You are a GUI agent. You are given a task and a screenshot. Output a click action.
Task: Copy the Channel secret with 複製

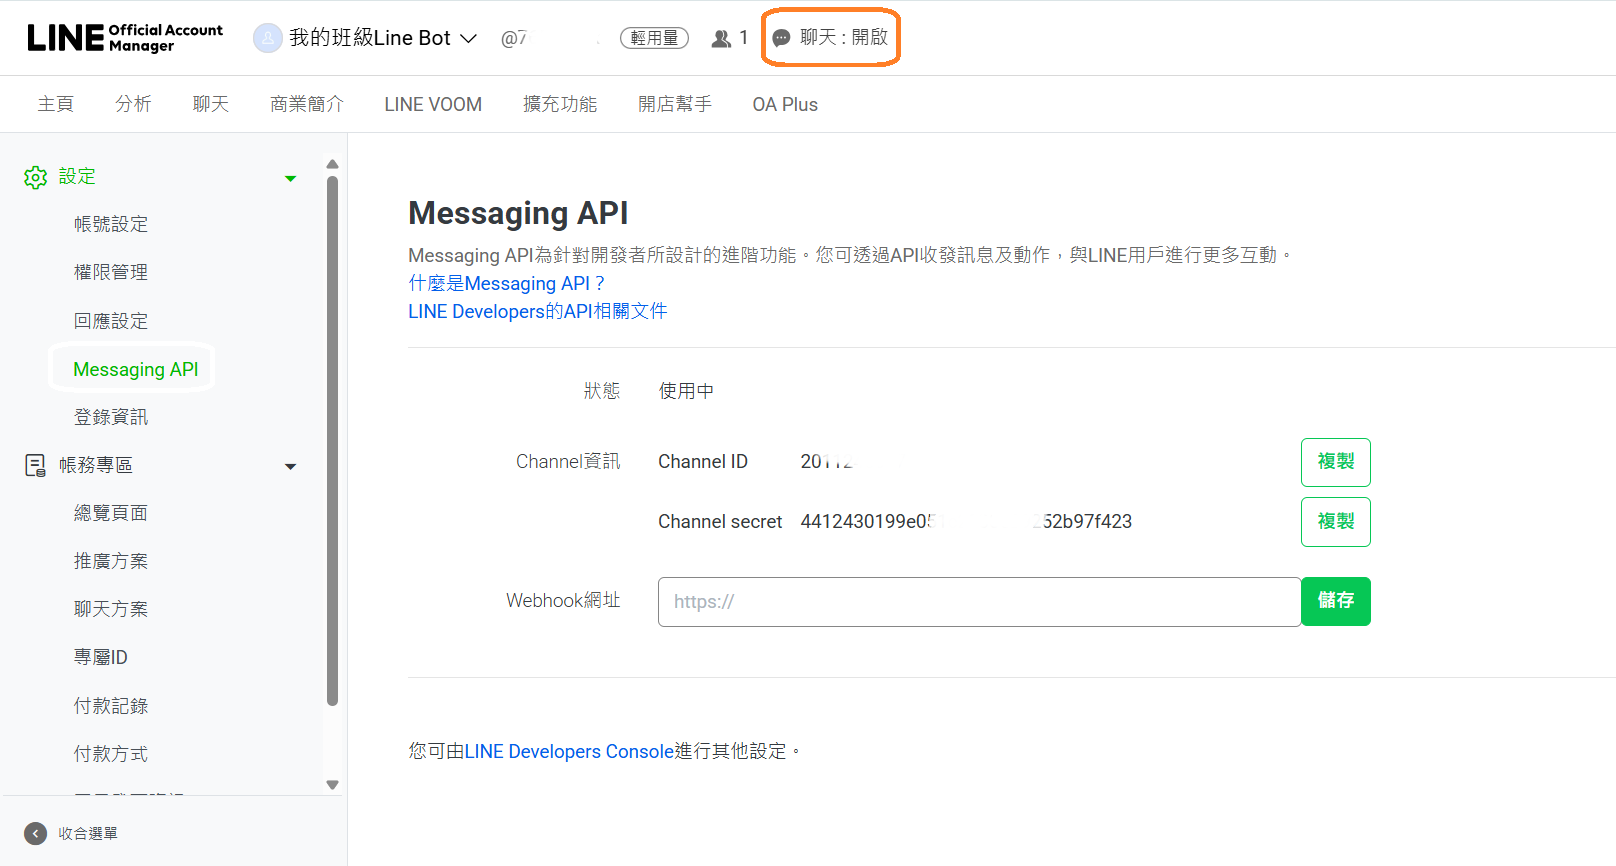[x=1336, y=522]
